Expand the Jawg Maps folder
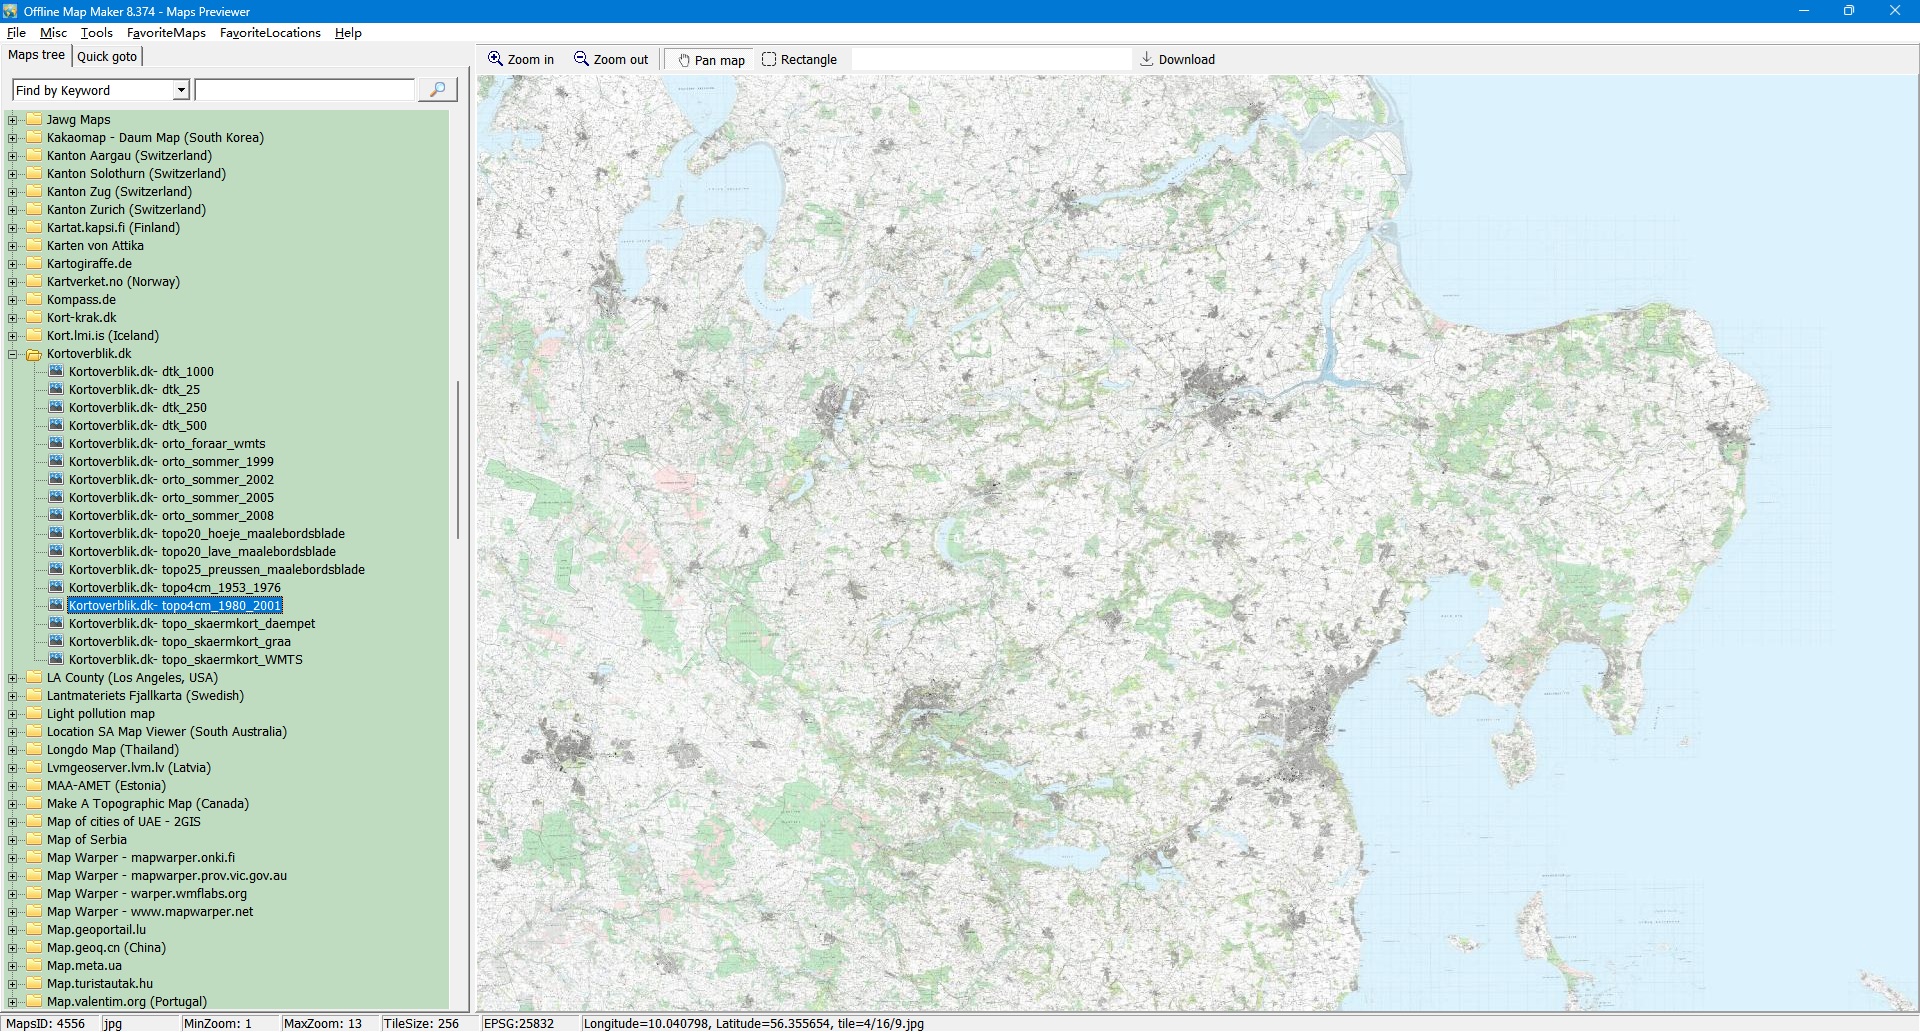Image resolution: width=1920 pixels, height=1032 pixels. (x=13, y=120)
